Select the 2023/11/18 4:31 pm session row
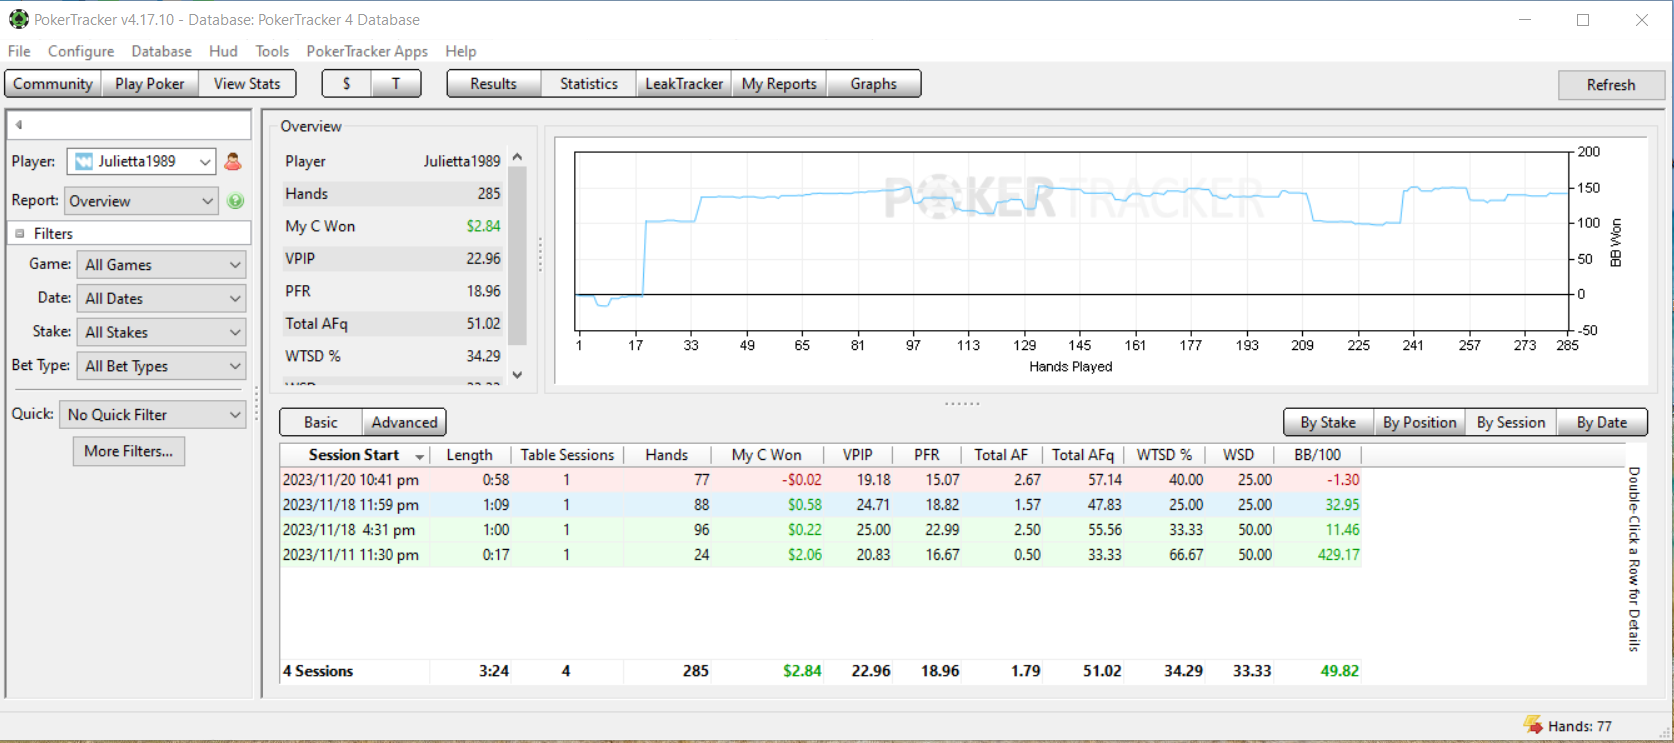 (820, 530)
